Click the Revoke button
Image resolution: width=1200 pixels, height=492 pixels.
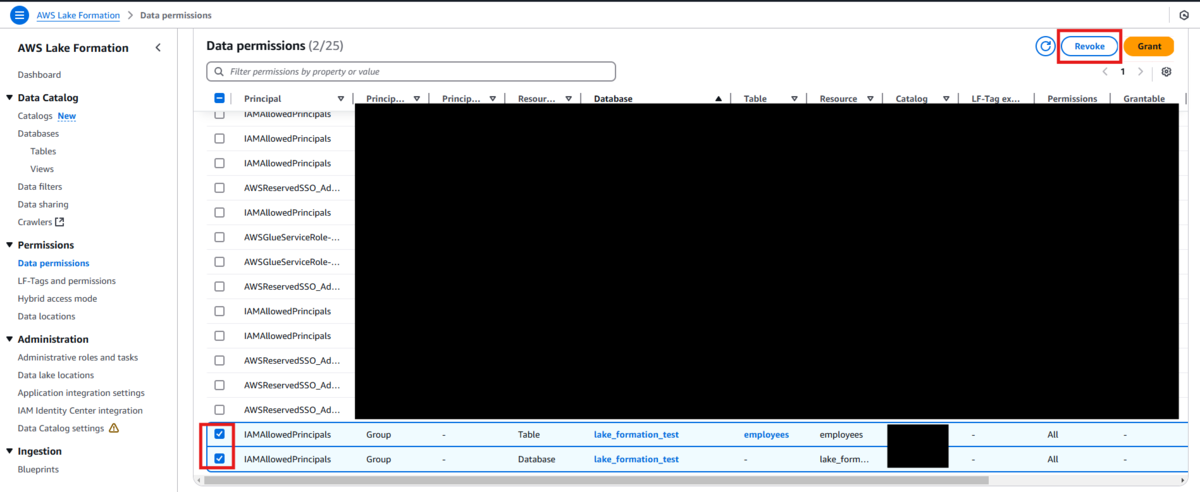[1089, 46]
